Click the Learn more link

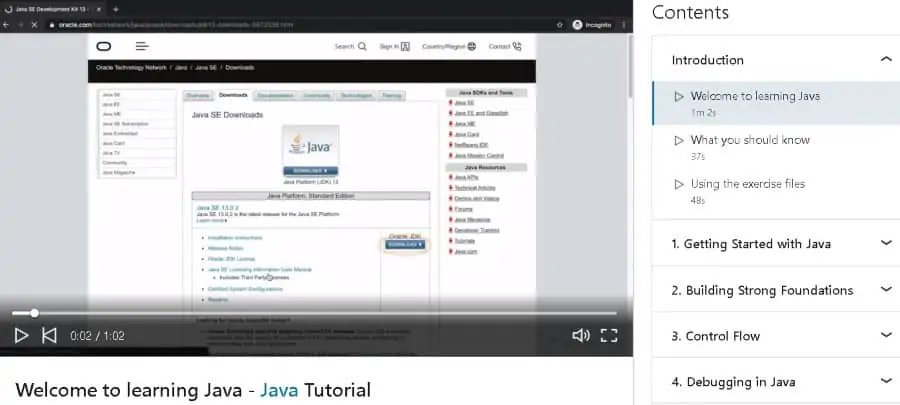point(211,220)
